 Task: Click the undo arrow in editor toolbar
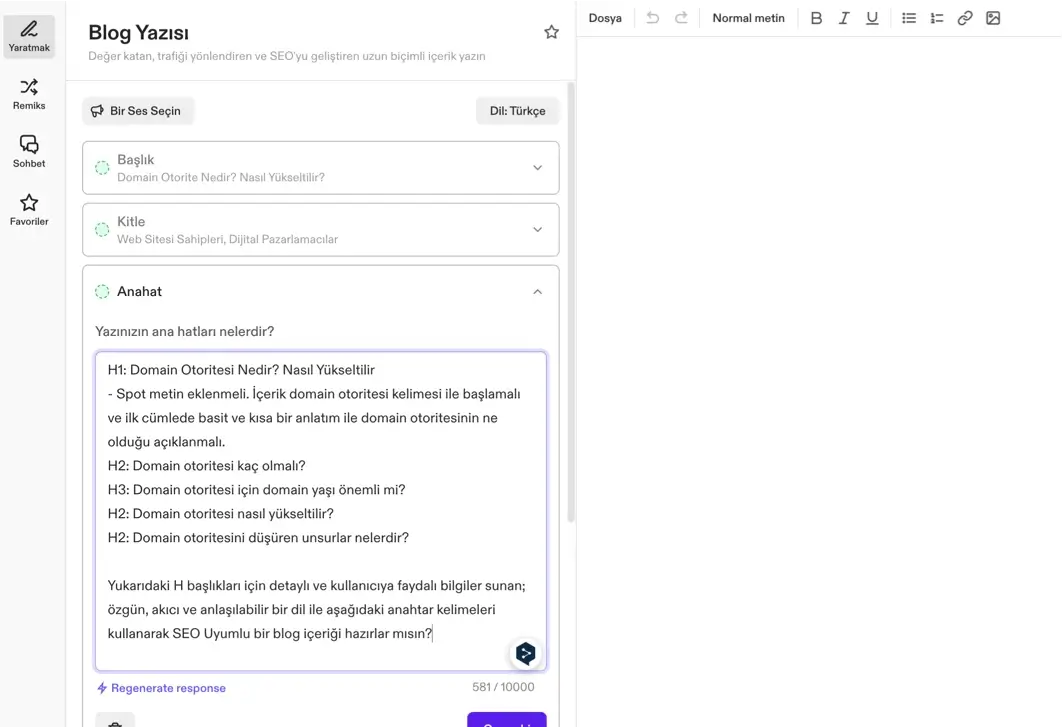[653, 18]
